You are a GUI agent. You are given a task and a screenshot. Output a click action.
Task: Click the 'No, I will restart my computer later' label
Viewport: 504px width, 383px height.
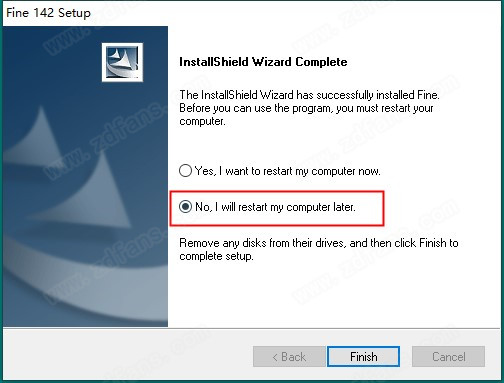(275, 207)
